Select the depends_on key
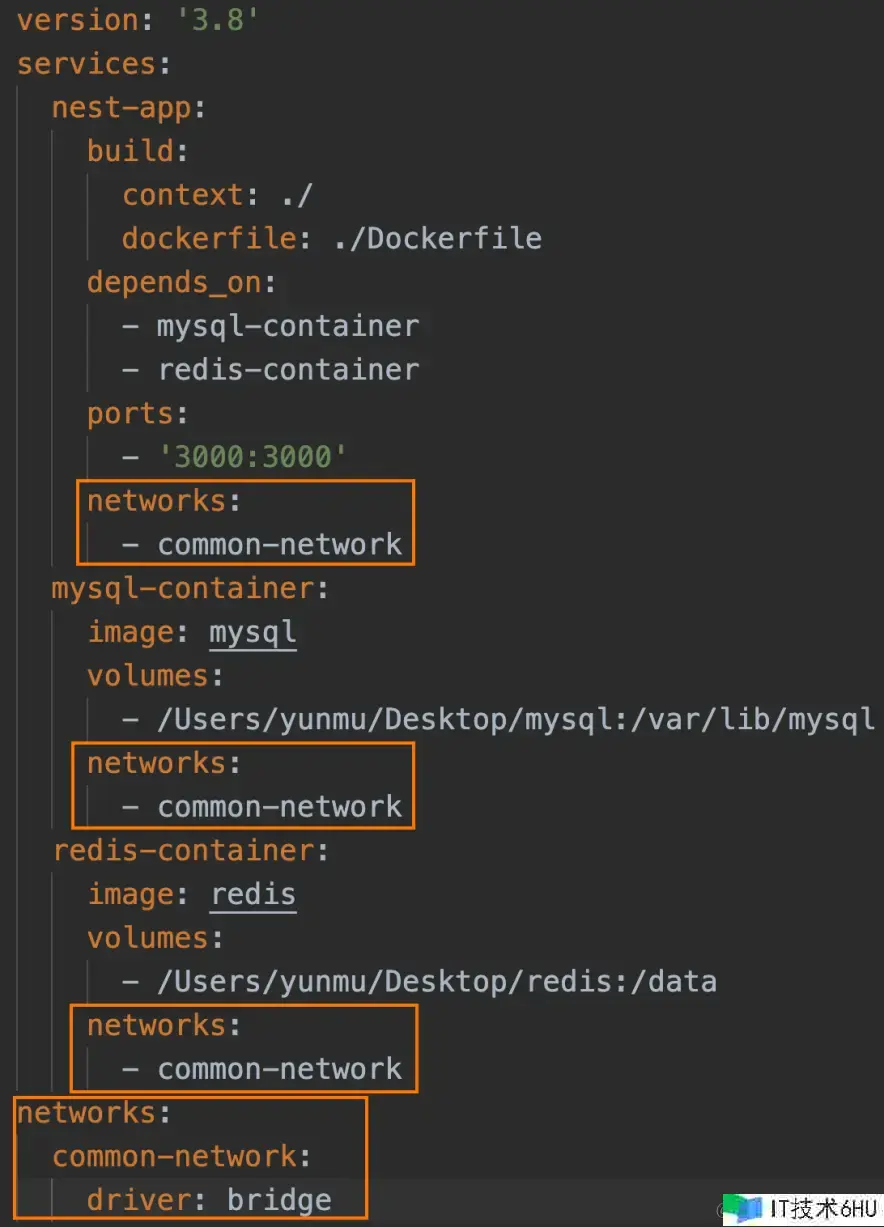This screenshot has width=884, height=1227. (174, 282)
